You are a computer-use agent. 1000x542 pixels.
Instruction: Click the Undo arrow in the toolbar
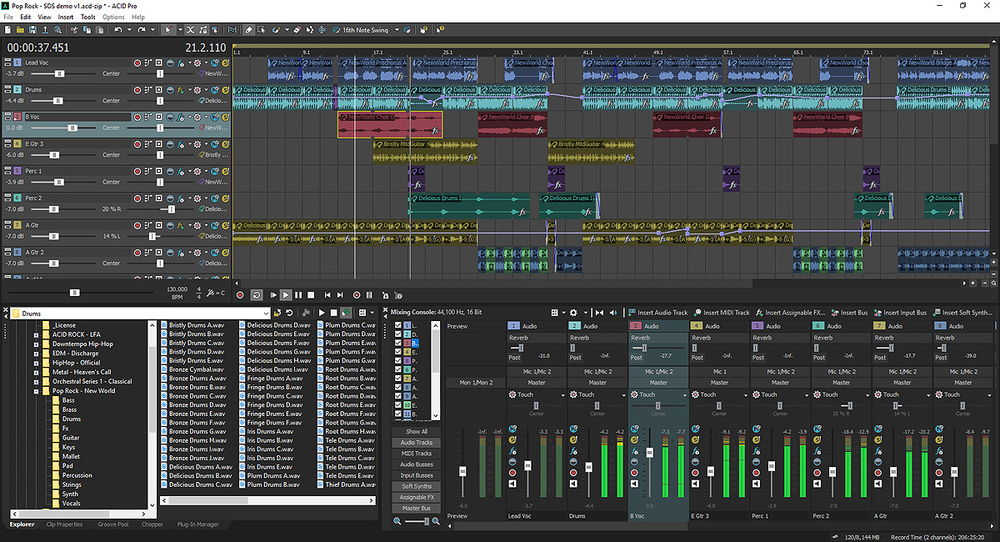tap(120, 30)
